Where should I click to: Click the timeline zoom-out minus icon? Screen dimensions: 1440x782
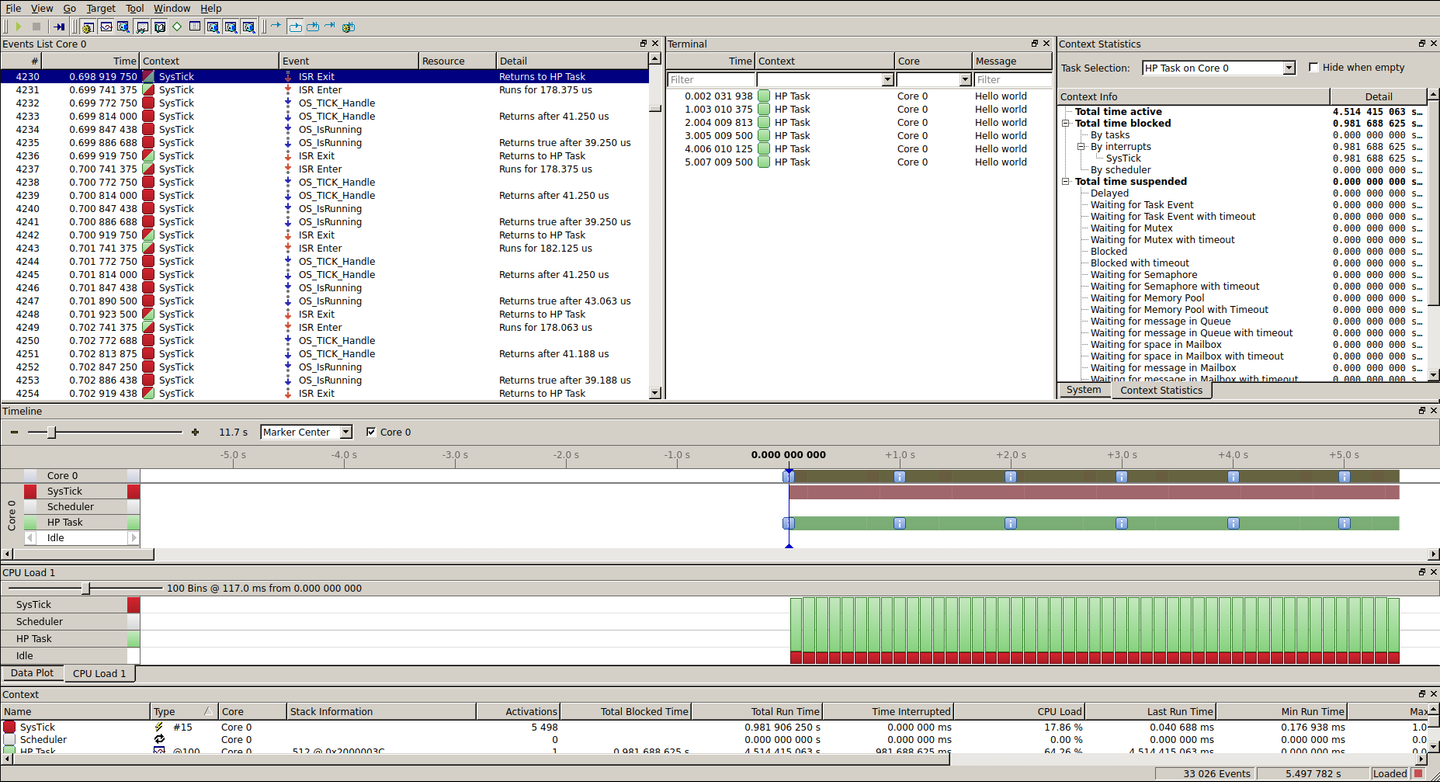14,432
